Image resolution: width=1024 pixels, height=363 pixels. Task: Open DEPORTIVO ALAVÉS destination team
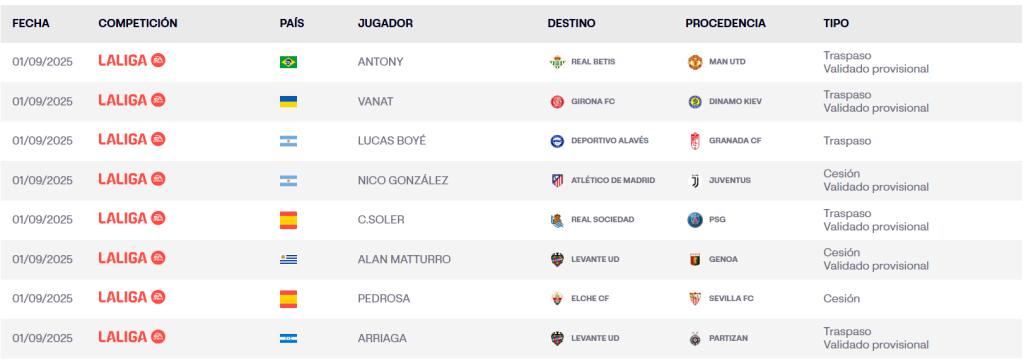tap(610, 141)
